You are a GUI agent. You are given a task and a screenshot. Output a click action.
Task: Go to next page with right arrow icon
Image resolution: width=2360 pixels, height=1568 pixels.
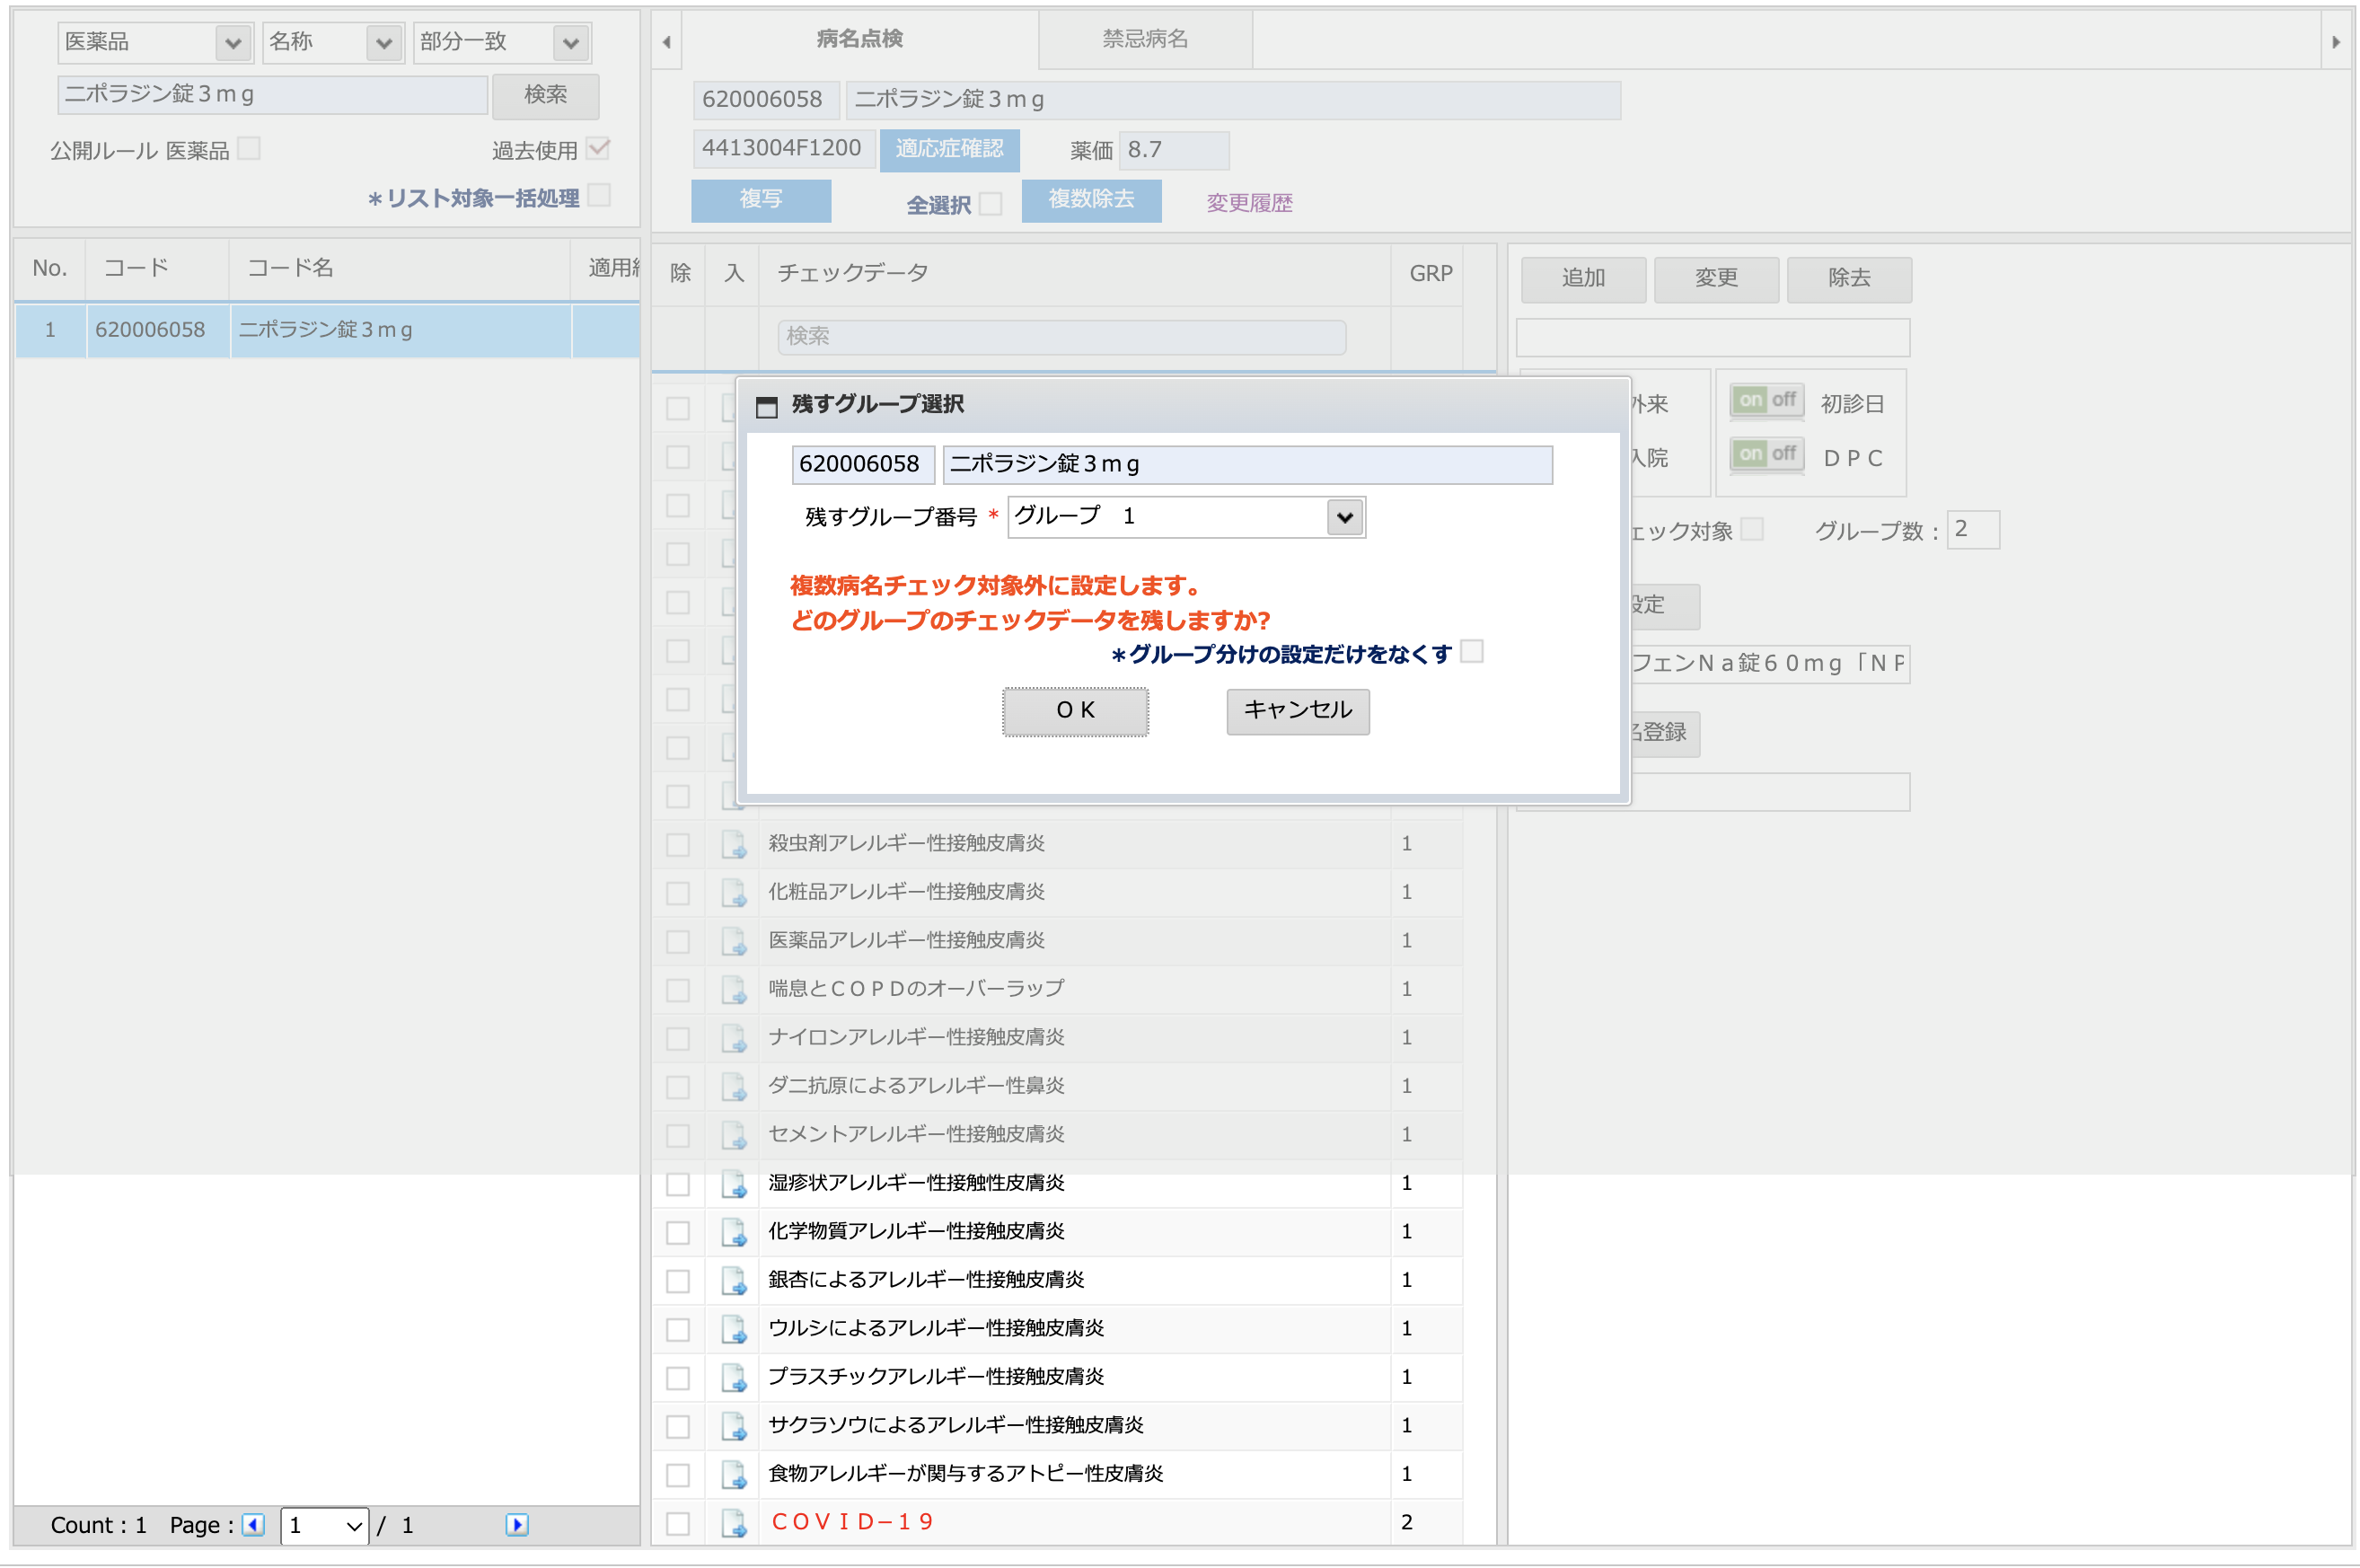pos(517,1525)
